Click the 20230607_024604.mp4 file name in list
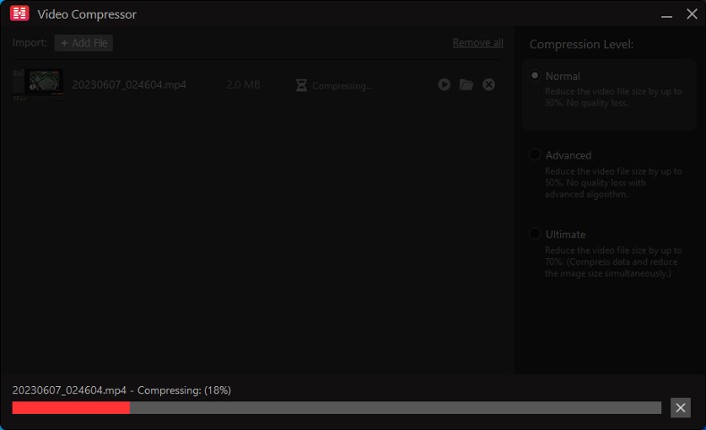Image resolution: width=706 pixels, height=430 pixels. click(x=128, y=85)
